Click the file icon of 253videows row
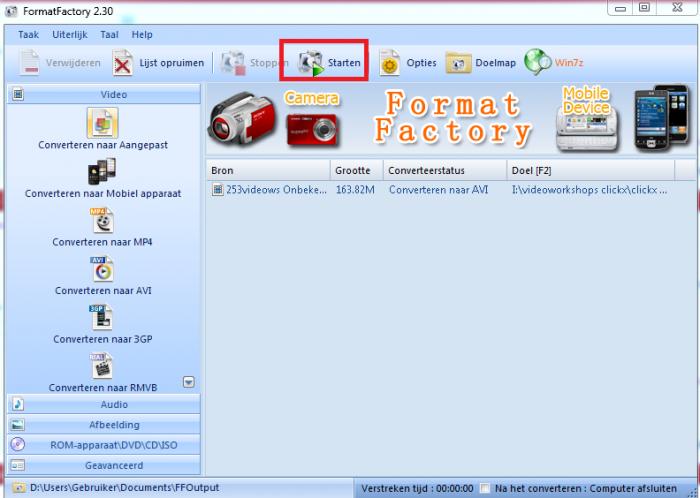Screen dimensions: 700x498 point(217,190)
